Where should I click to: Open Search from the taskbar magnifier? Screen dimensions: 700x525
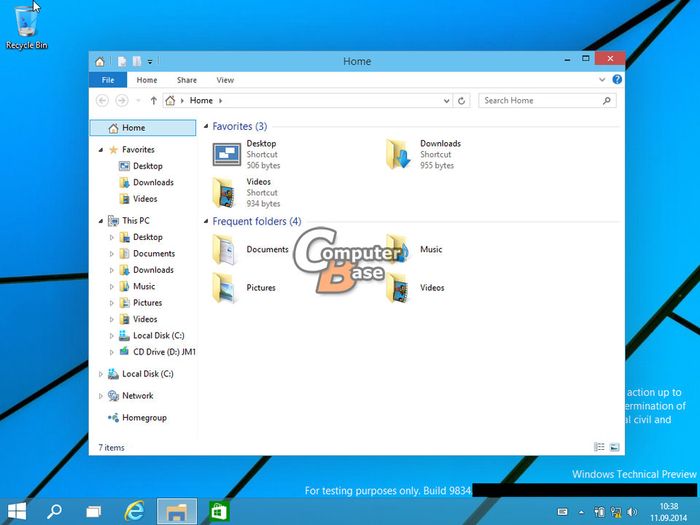tap(55, 511)
